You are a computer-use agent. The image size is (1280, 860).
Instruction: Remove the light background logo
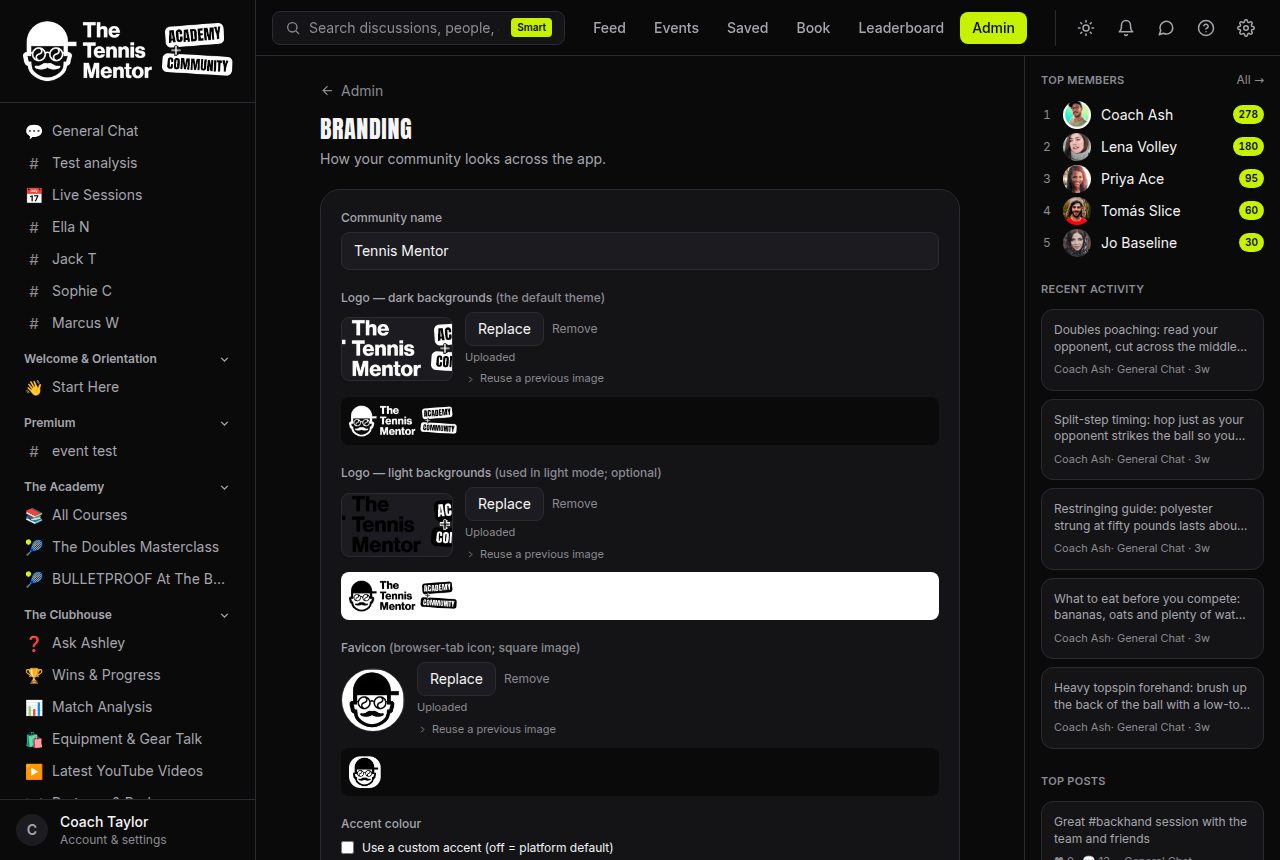pos(575,504)
